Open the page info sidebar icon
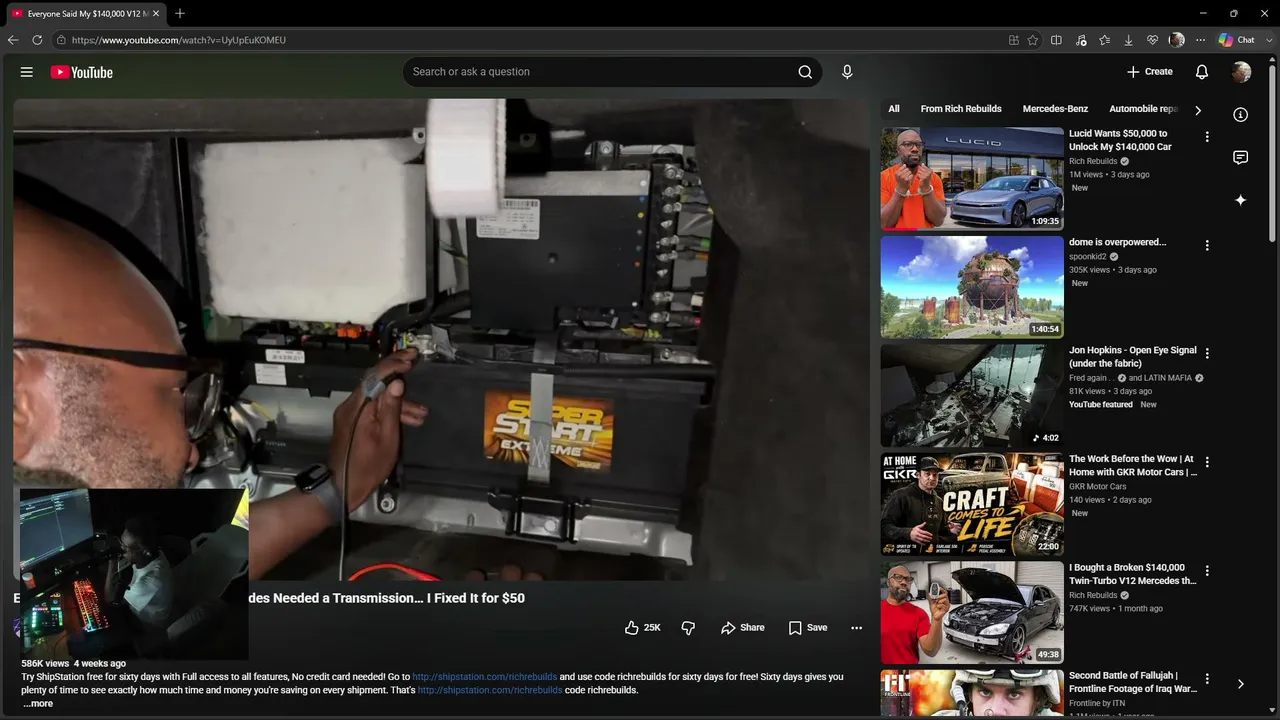Image resolution: width=1280 pixels, height=720 pixels. 1241,115
